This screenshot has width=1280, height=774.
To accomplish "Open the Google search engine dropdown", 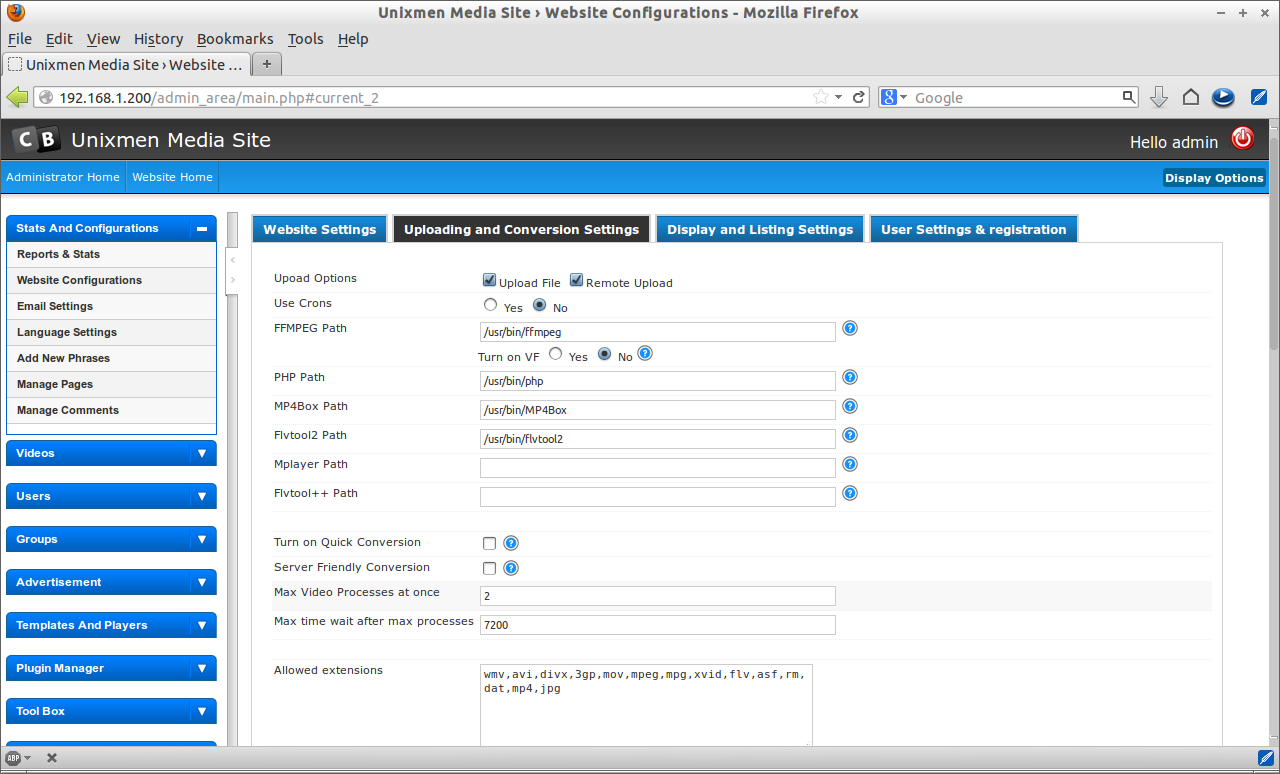I will click(x=894, y=97).
